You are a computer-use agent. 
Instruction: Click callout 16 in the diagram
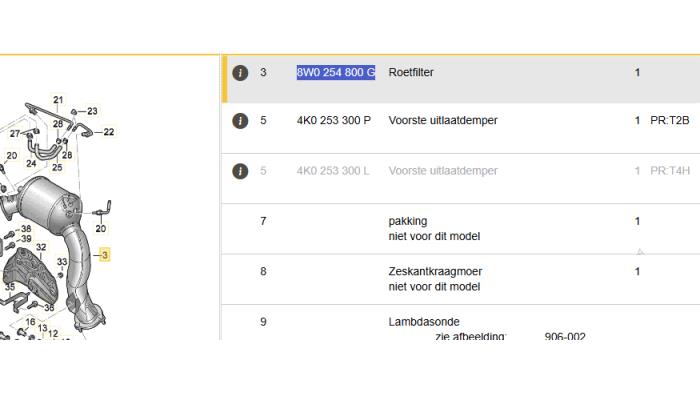30,322
